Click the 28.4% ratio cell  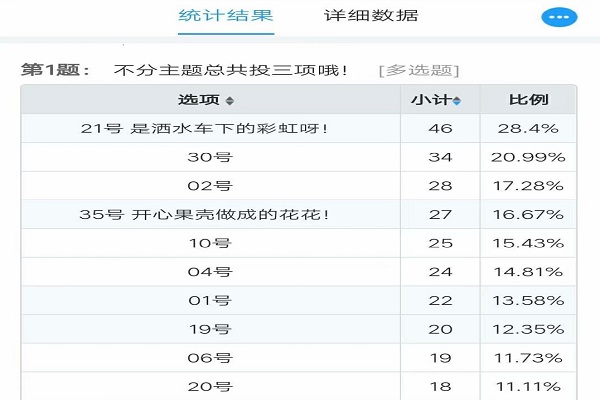528,128
